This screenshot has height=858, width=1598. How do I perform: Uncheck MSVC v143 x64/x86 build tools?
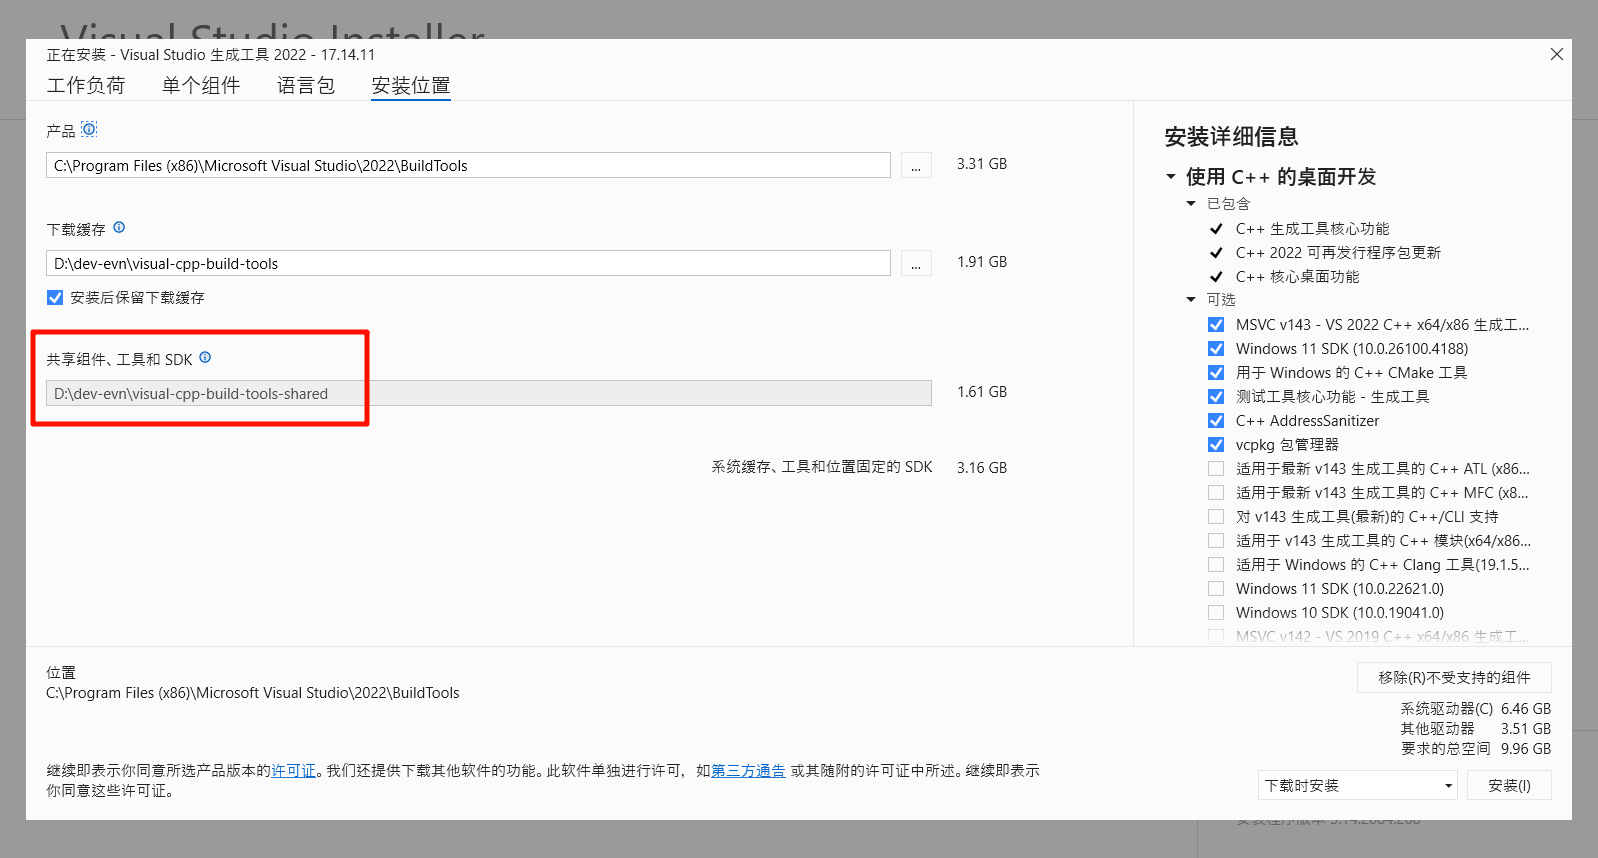coord(1216,324)
